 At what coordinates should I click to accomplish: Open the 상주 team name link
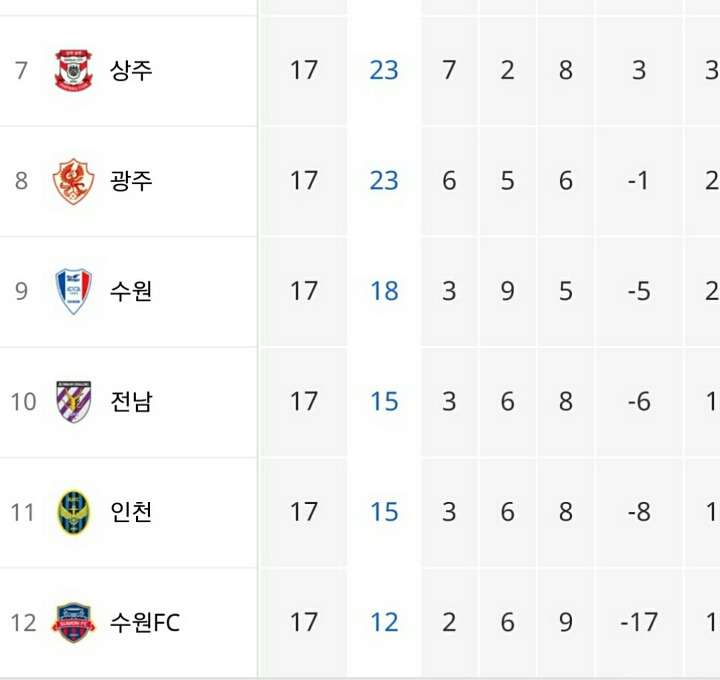click(x=131, y=70)
